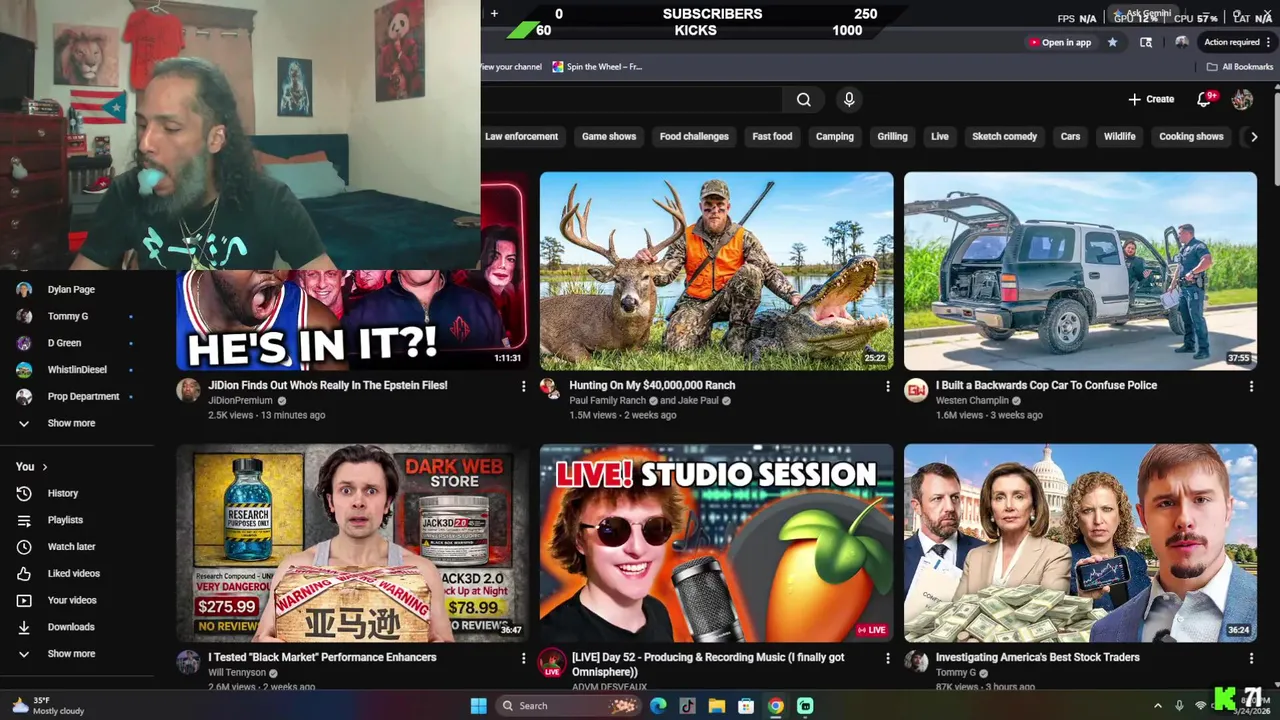The image size is (1280, 720).
Task: Select the Wildlife filter chip
Action: click(x=1119, y=136)
